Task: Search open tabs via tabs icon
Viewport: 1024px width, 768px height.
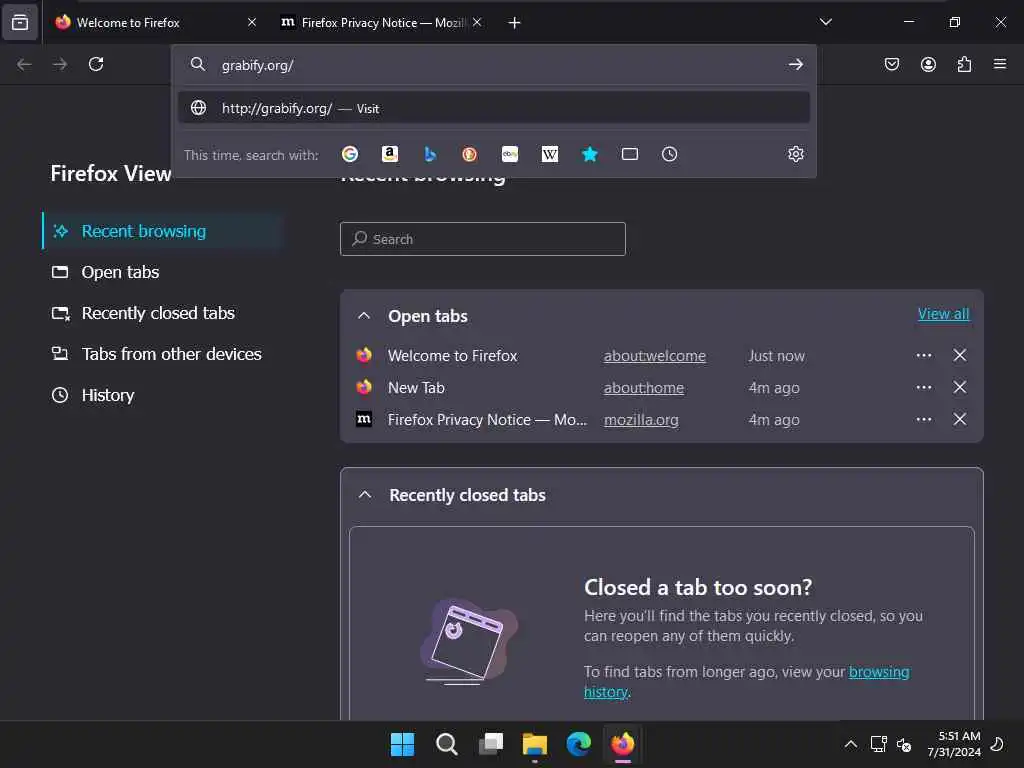Action: tap(630, 154)
